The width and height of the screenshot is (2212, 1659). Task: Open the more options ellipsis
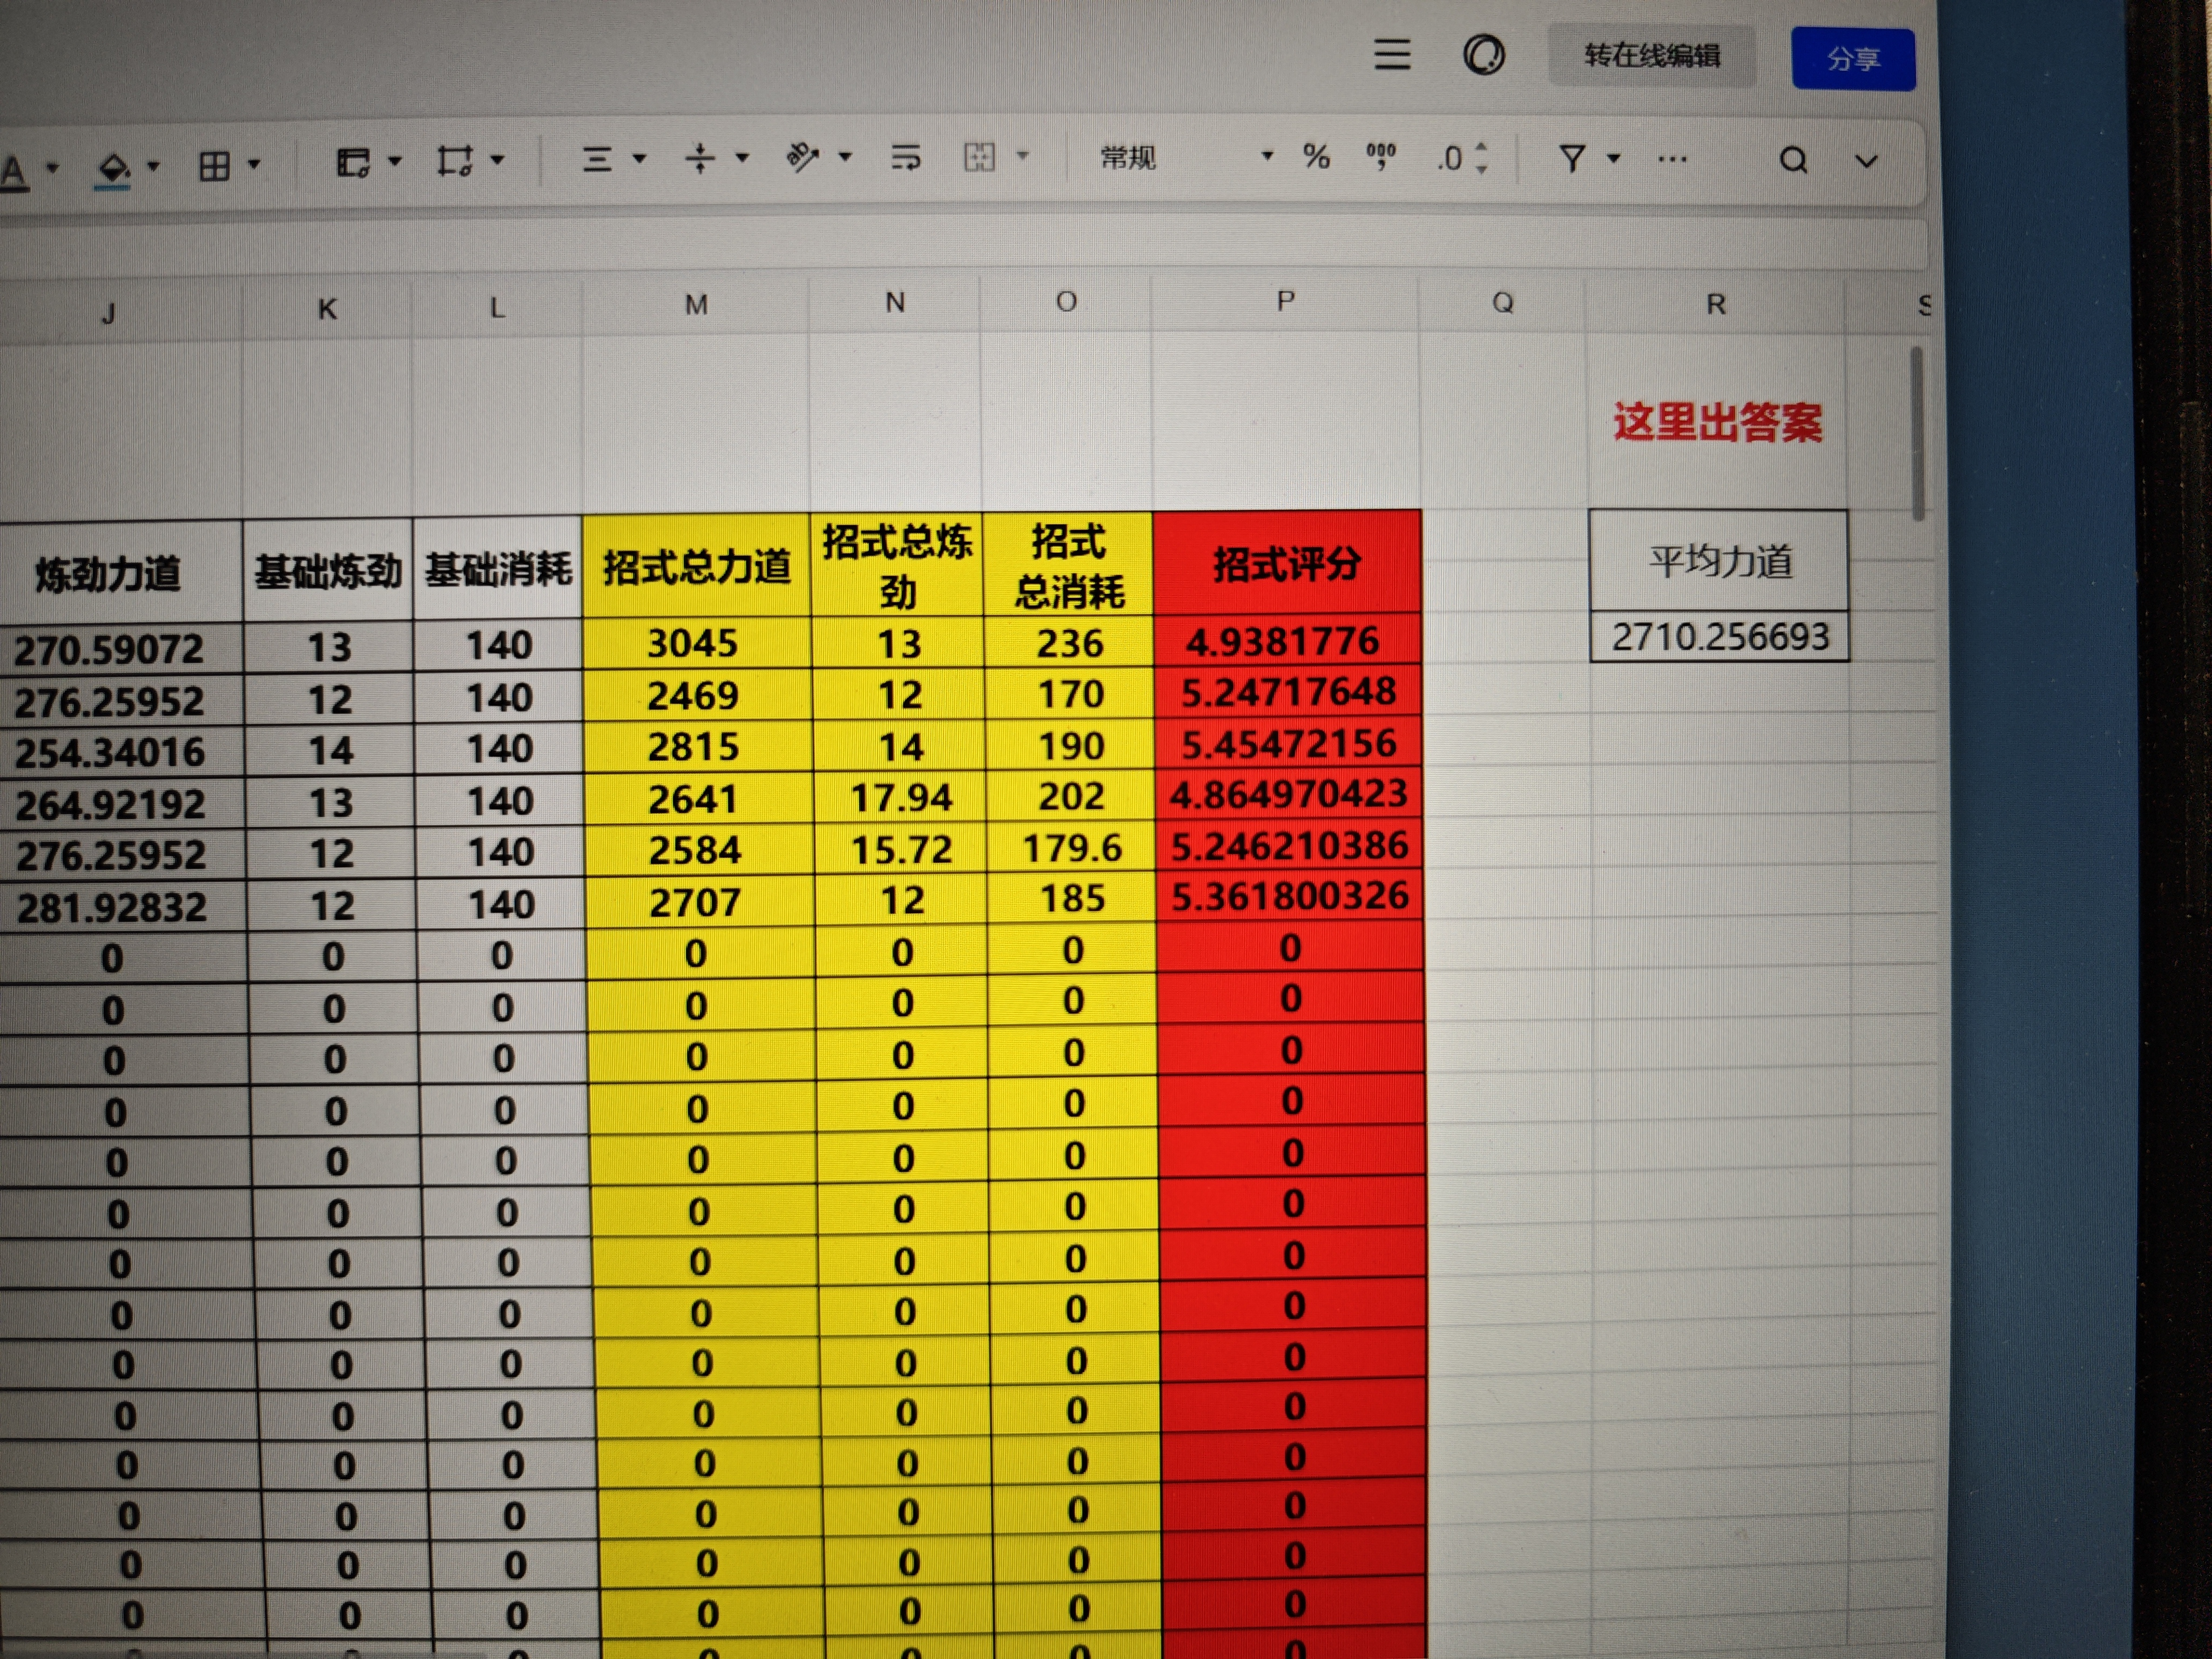click(1672, 158)
